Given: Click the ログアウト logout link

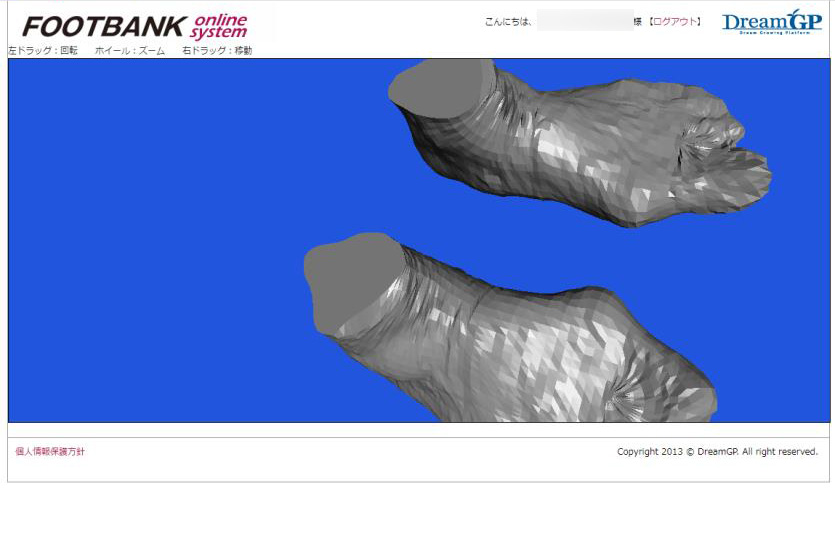Looking at the screenshot, I should (x=676, y=22).
